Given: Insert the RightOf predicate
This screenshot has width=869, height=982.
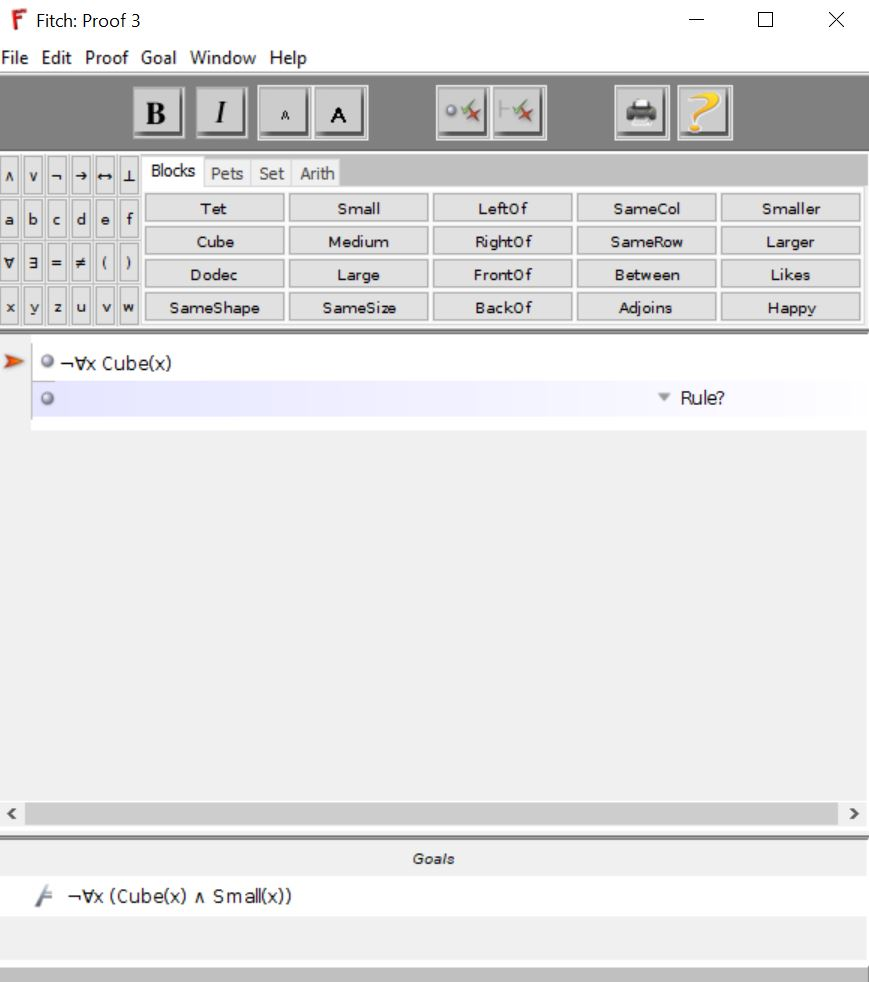Looking at the screenshot, I should (x=502, y=241).
